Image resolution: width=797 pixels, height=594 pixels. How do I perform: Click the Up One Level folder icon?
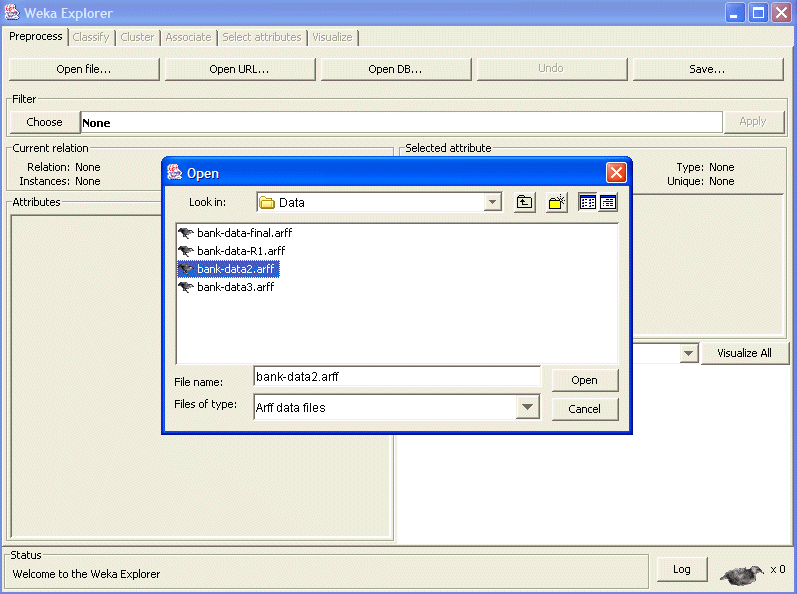[525, 202]
